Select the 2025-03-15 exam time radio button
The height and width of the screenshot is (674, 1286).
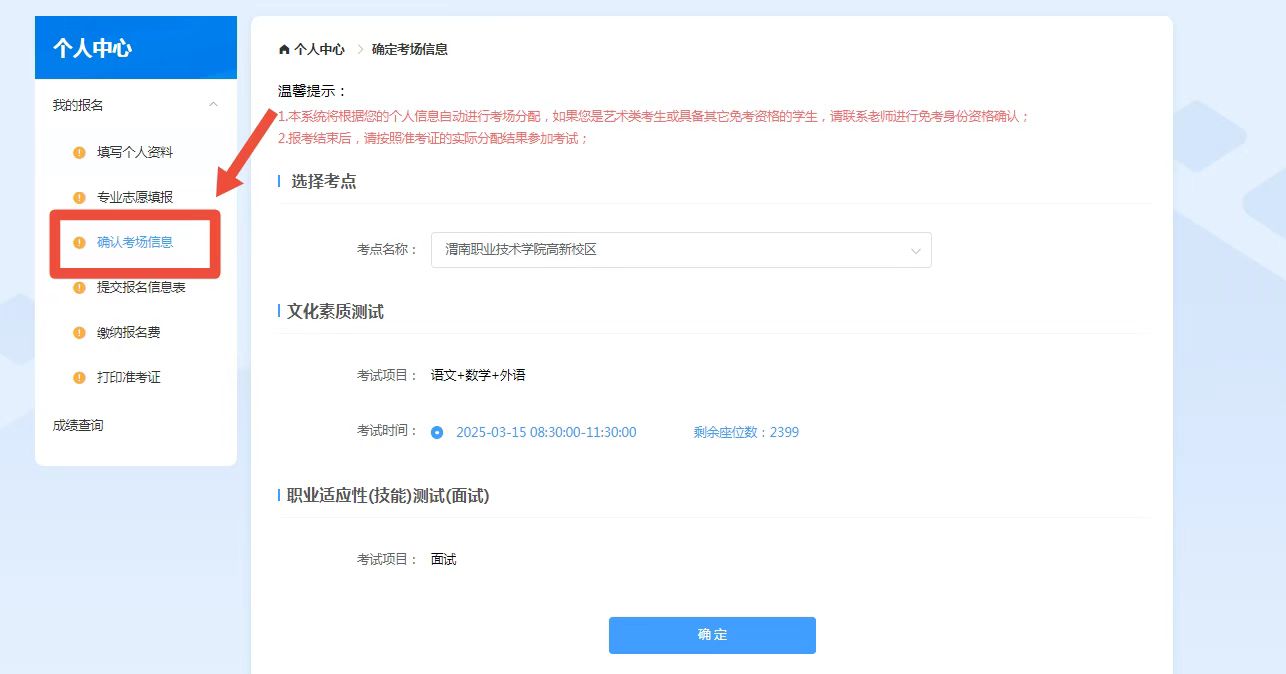point(437,433)
